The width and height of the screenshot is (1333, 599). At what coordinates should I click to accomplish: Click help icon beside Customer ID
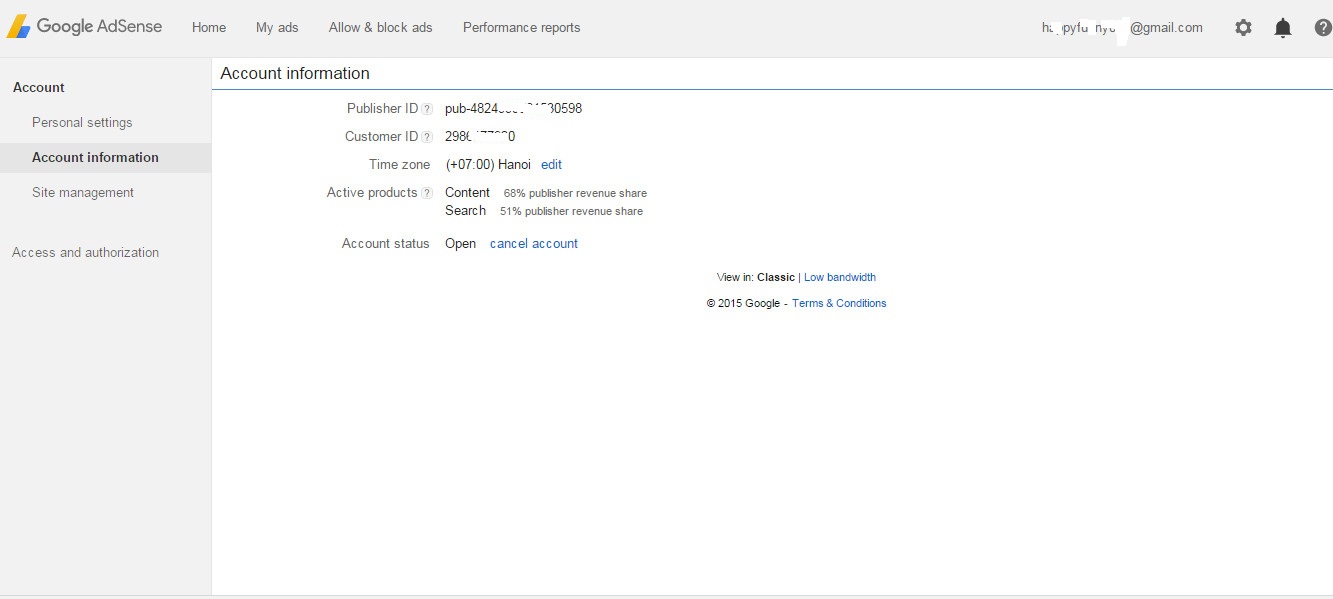point(427,137)
